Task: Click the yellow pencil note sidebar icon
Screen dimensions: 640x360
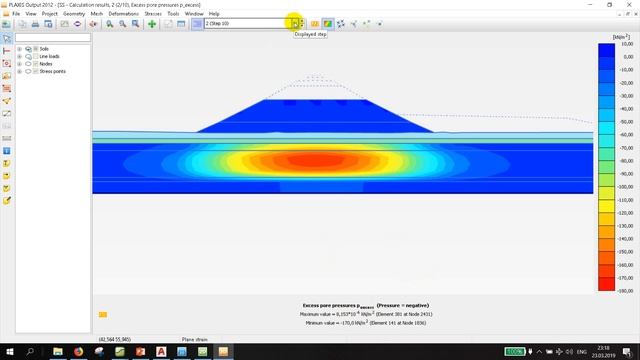Action: (7, 201)
